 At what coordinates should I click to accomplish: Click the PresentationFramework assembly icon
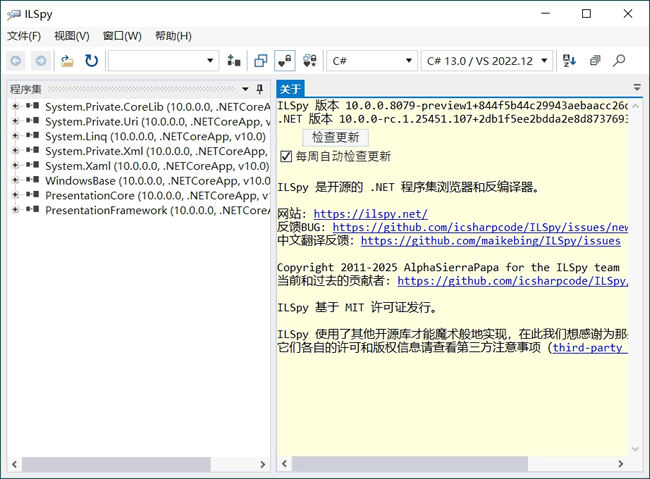[33, 209]
